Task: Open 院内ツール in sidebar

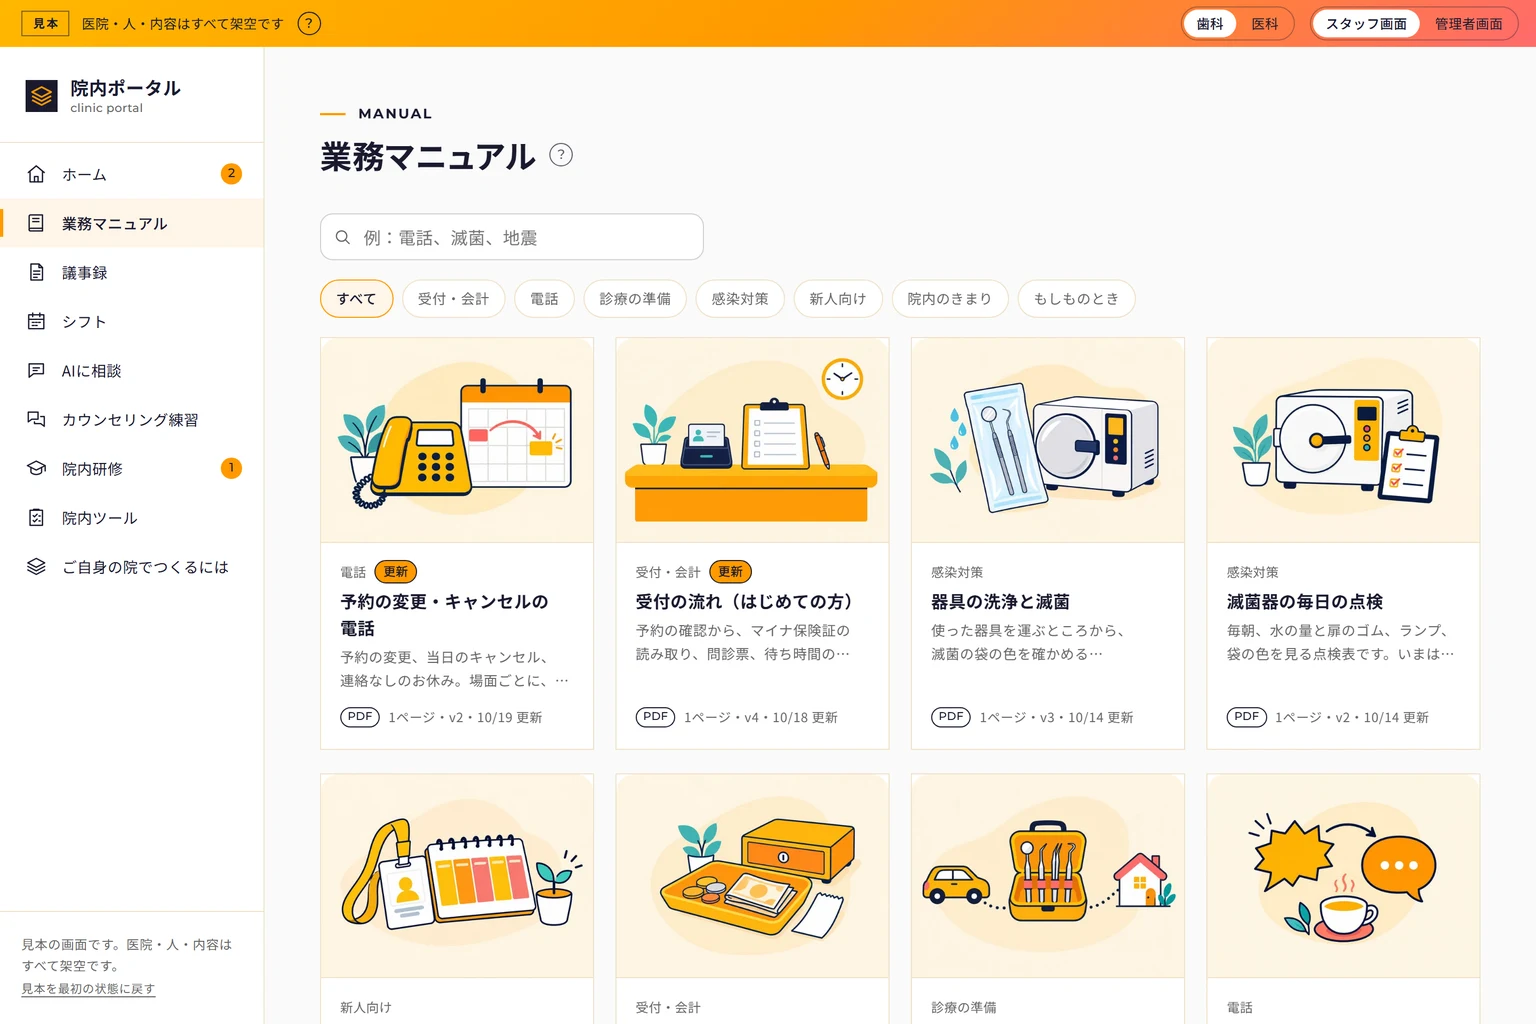Action: coord(132,517)
